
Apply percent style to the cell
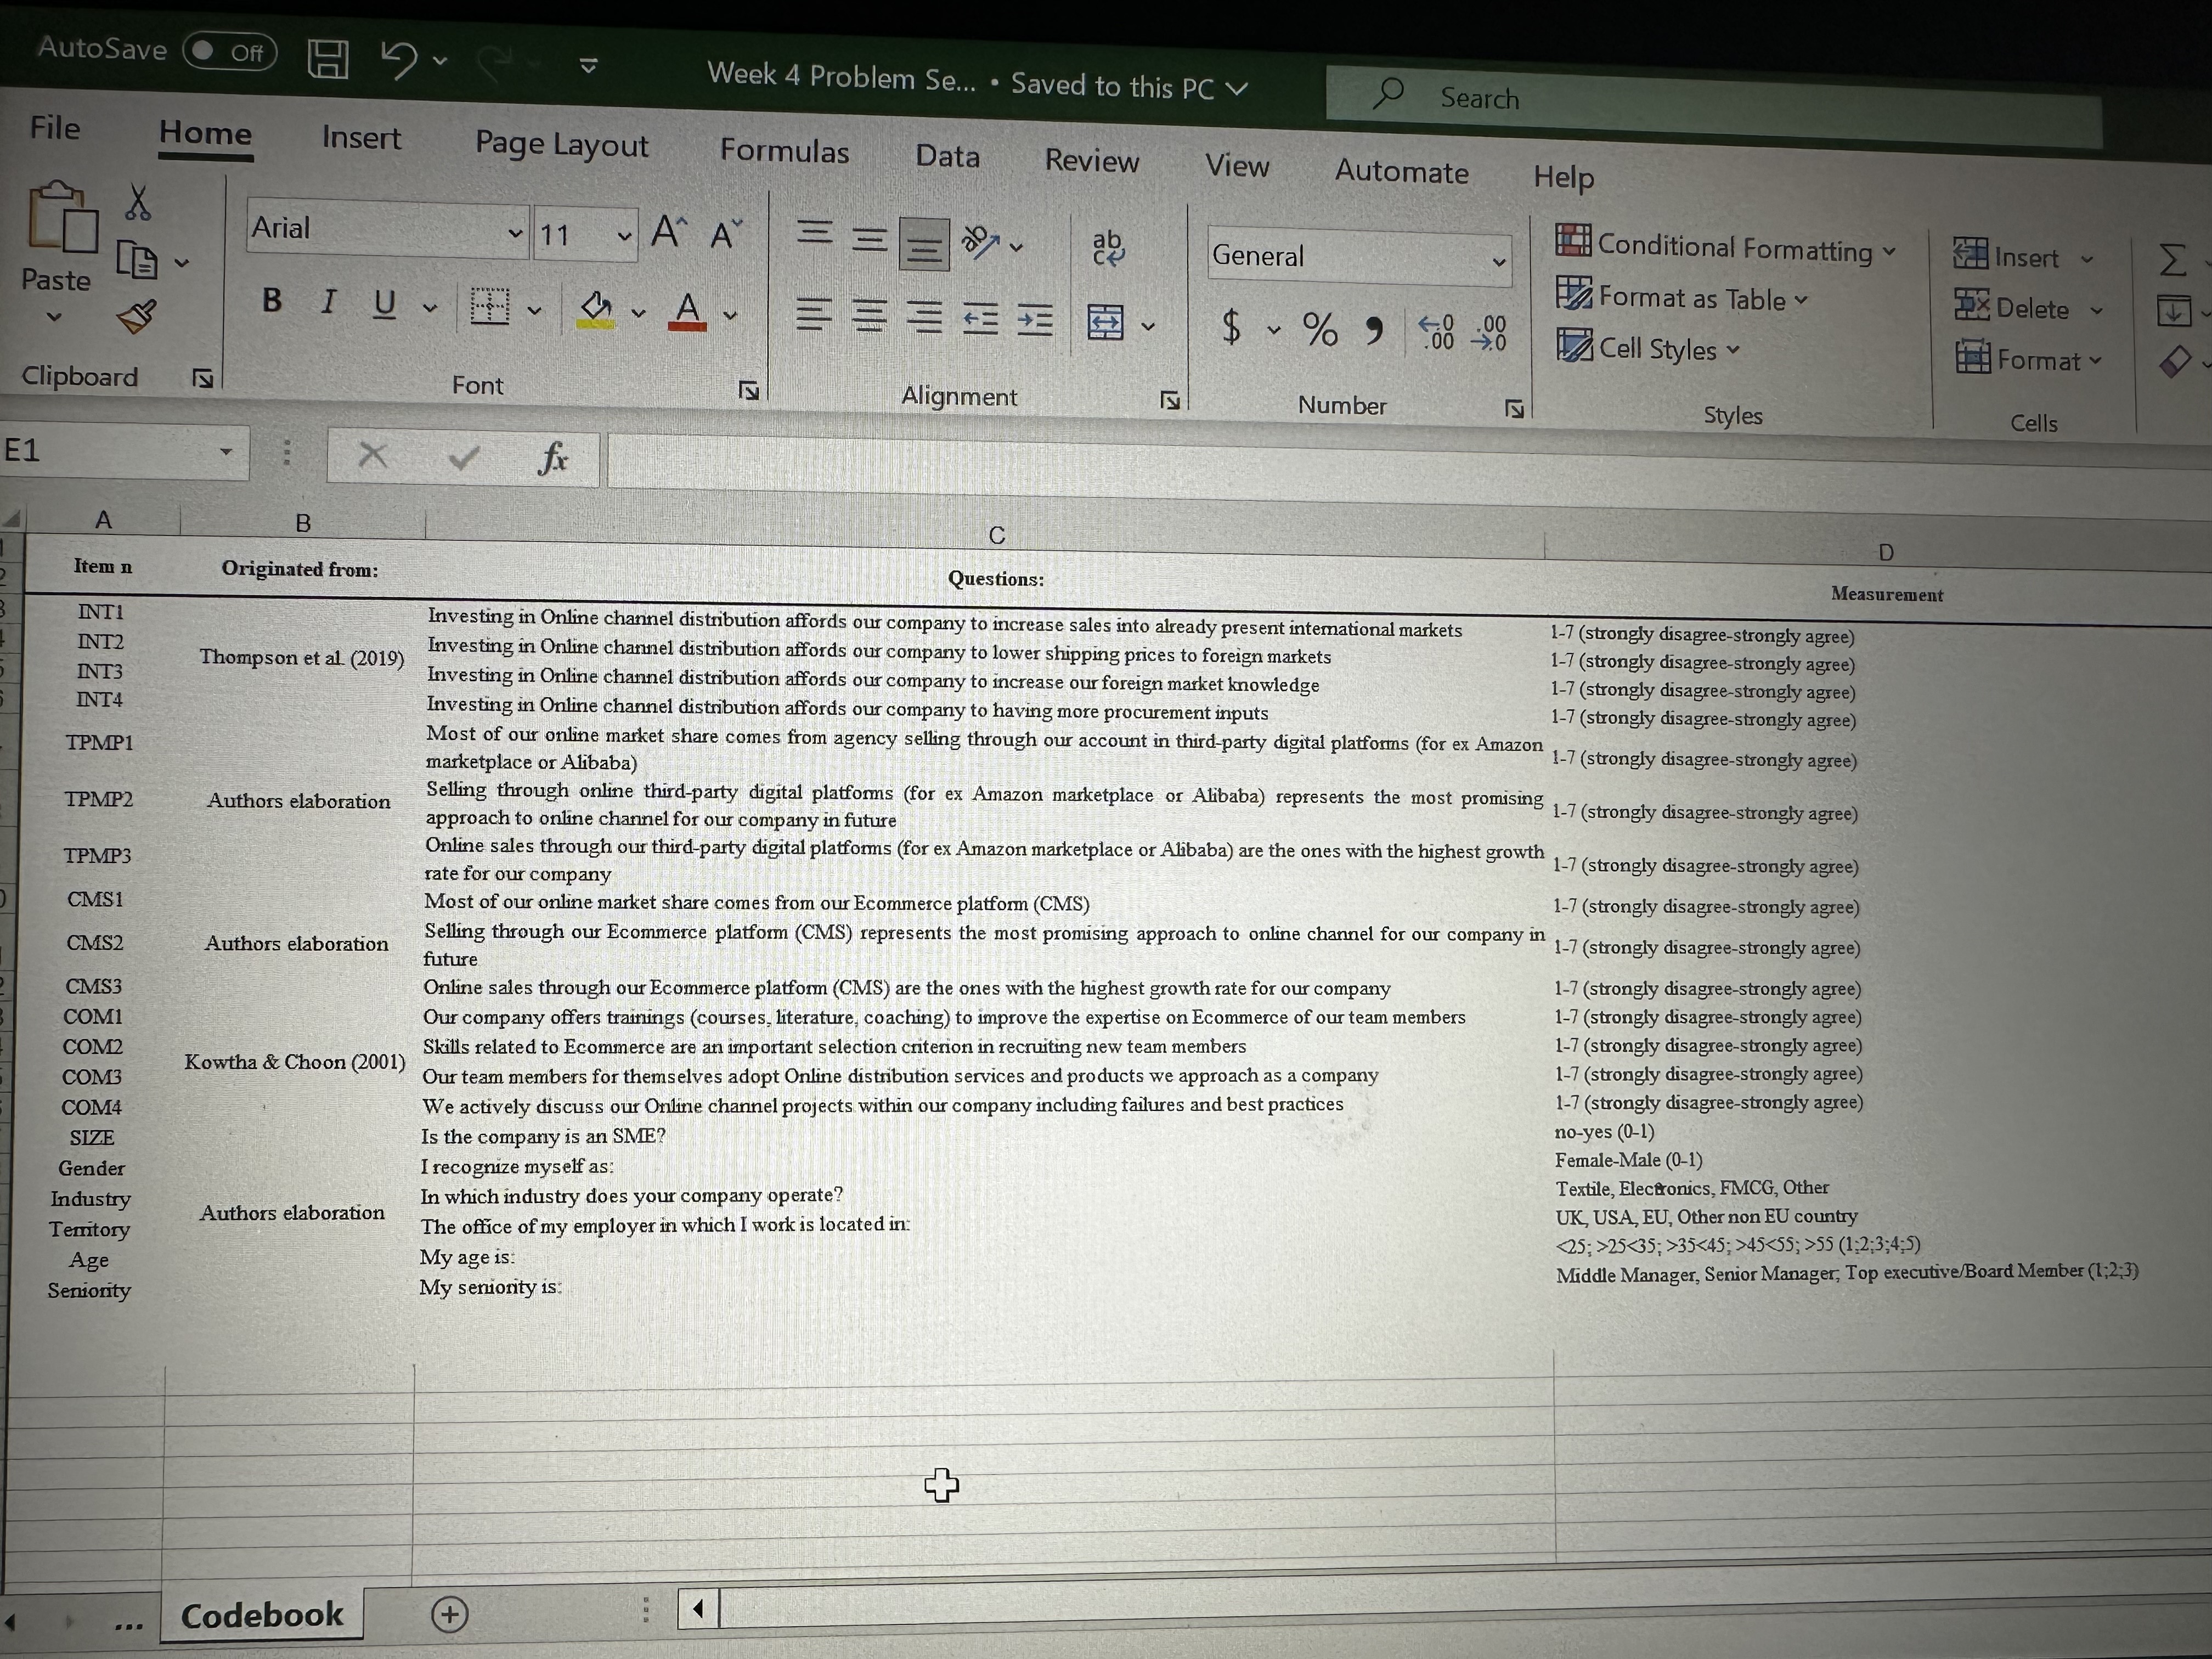point(1320,330)
